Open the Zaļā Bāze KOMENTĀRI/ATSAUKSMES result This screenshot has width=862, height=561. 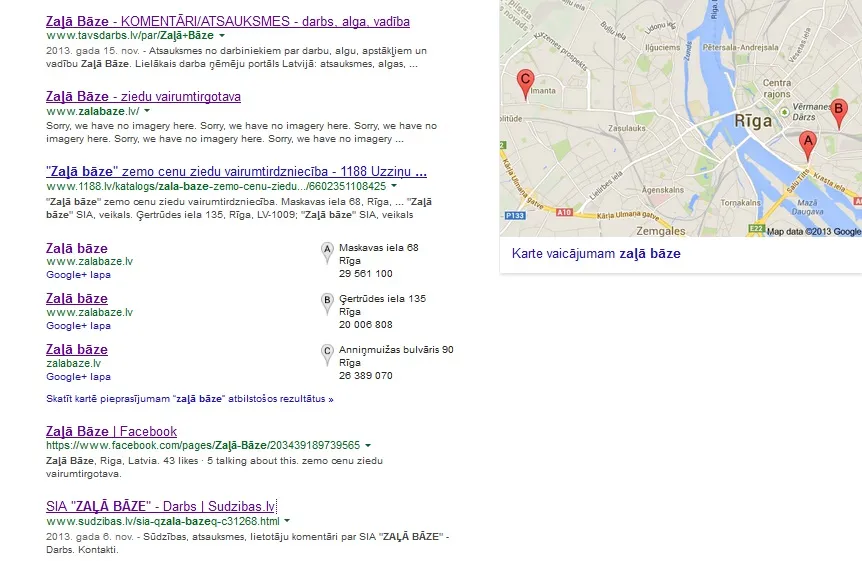(228, 21)
